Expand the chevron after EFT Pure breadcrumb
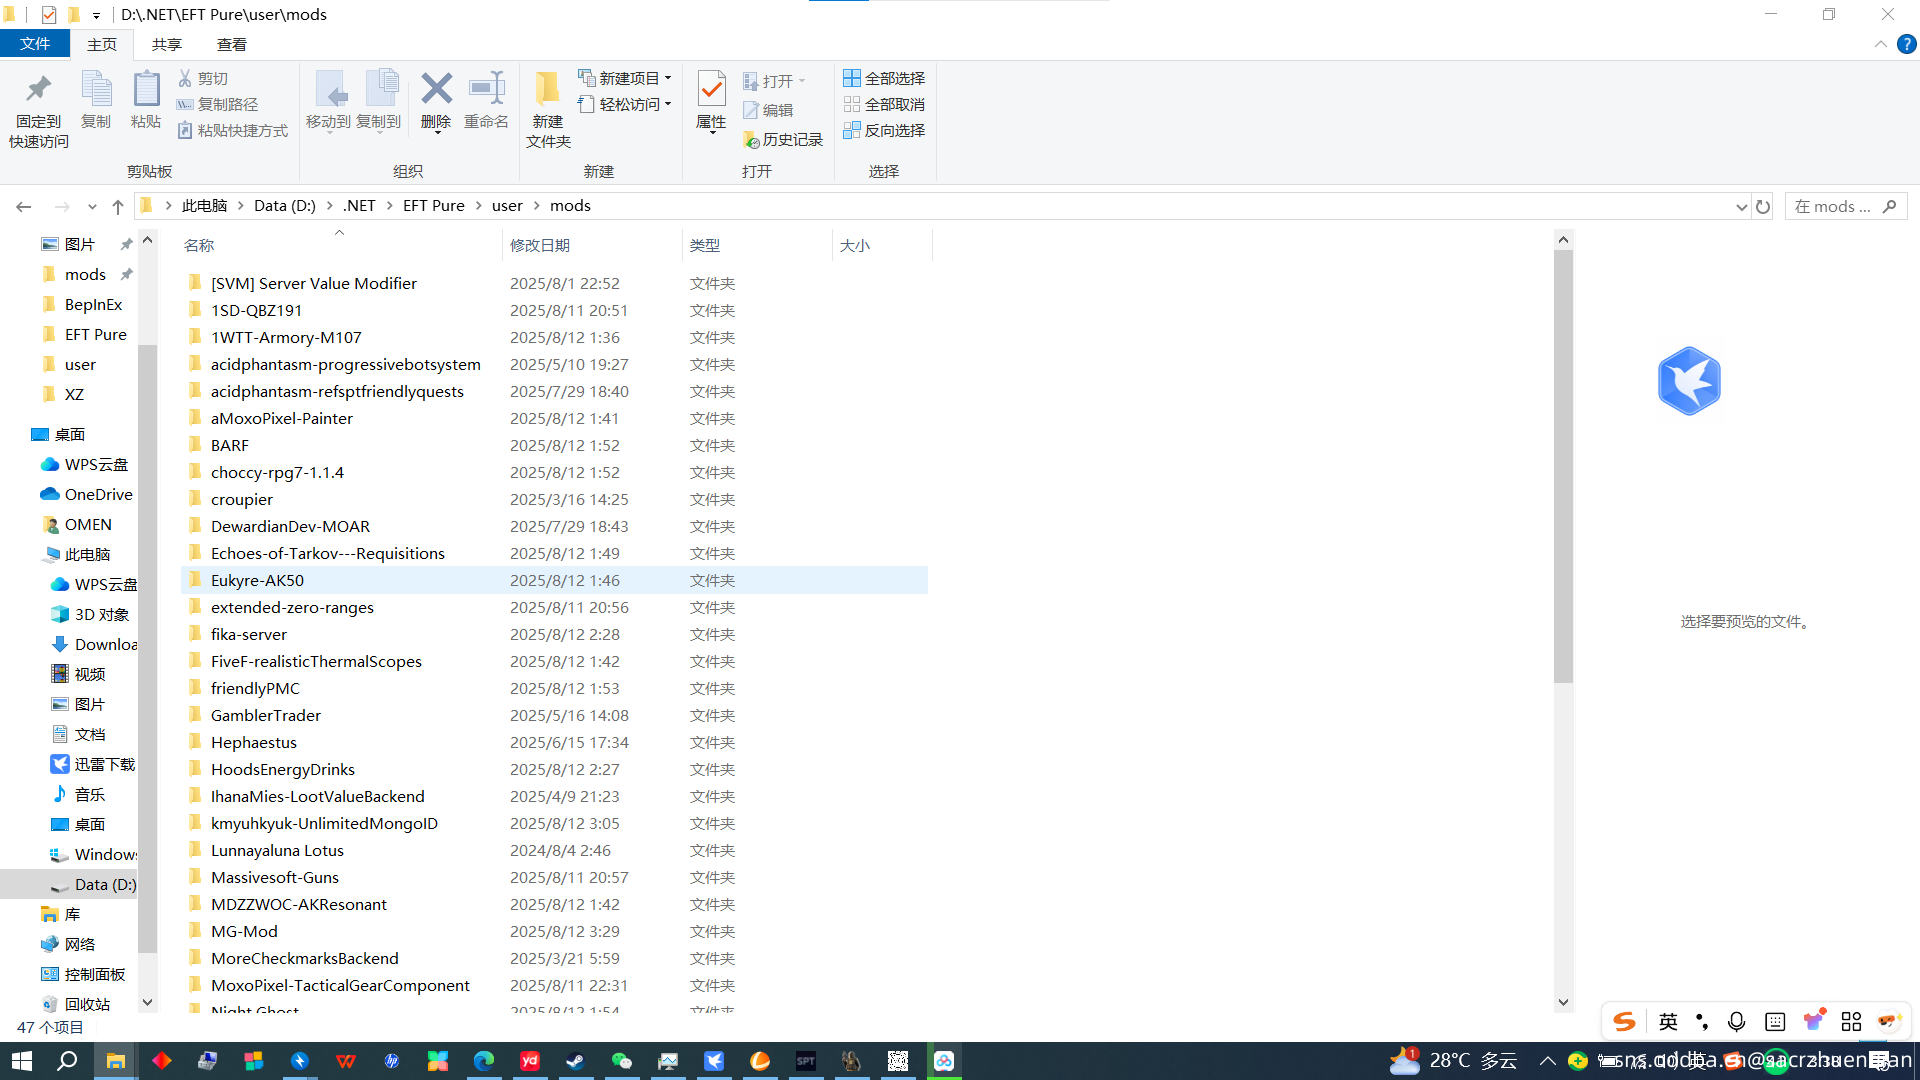 pos(478,206)
